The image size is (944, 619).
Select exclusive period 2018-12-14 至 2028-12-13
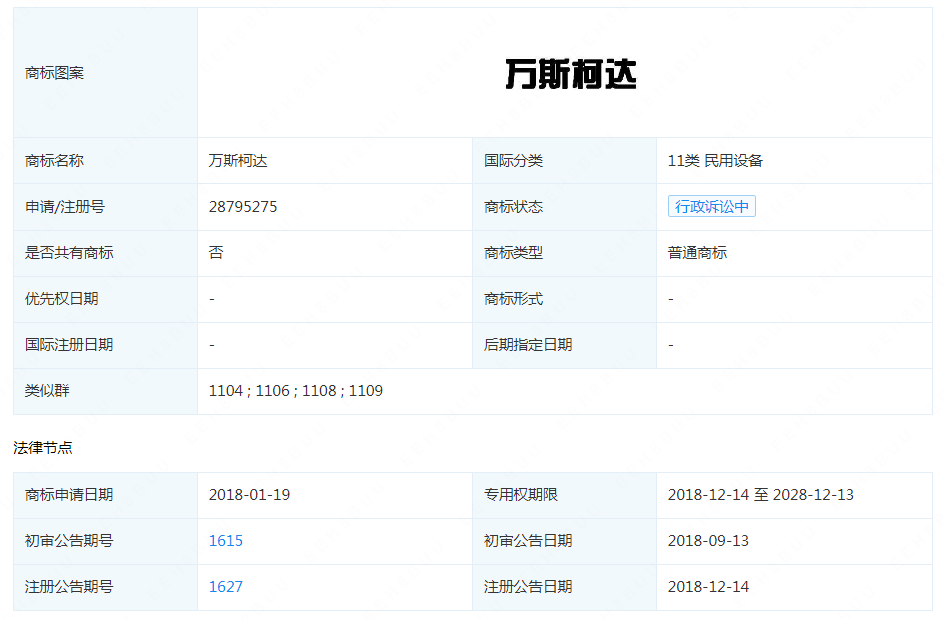coord(760,494)
